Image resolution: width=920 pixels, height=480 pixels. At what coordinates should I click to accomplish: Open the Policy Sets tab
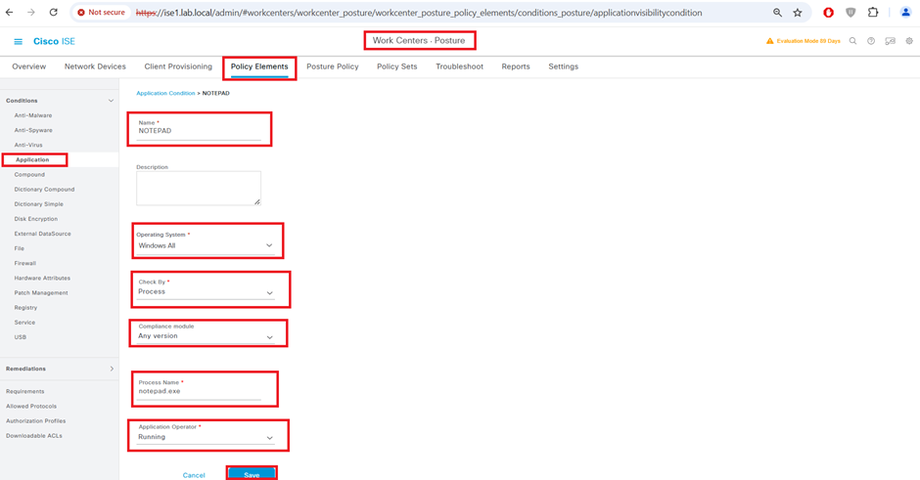pos(397,67)
